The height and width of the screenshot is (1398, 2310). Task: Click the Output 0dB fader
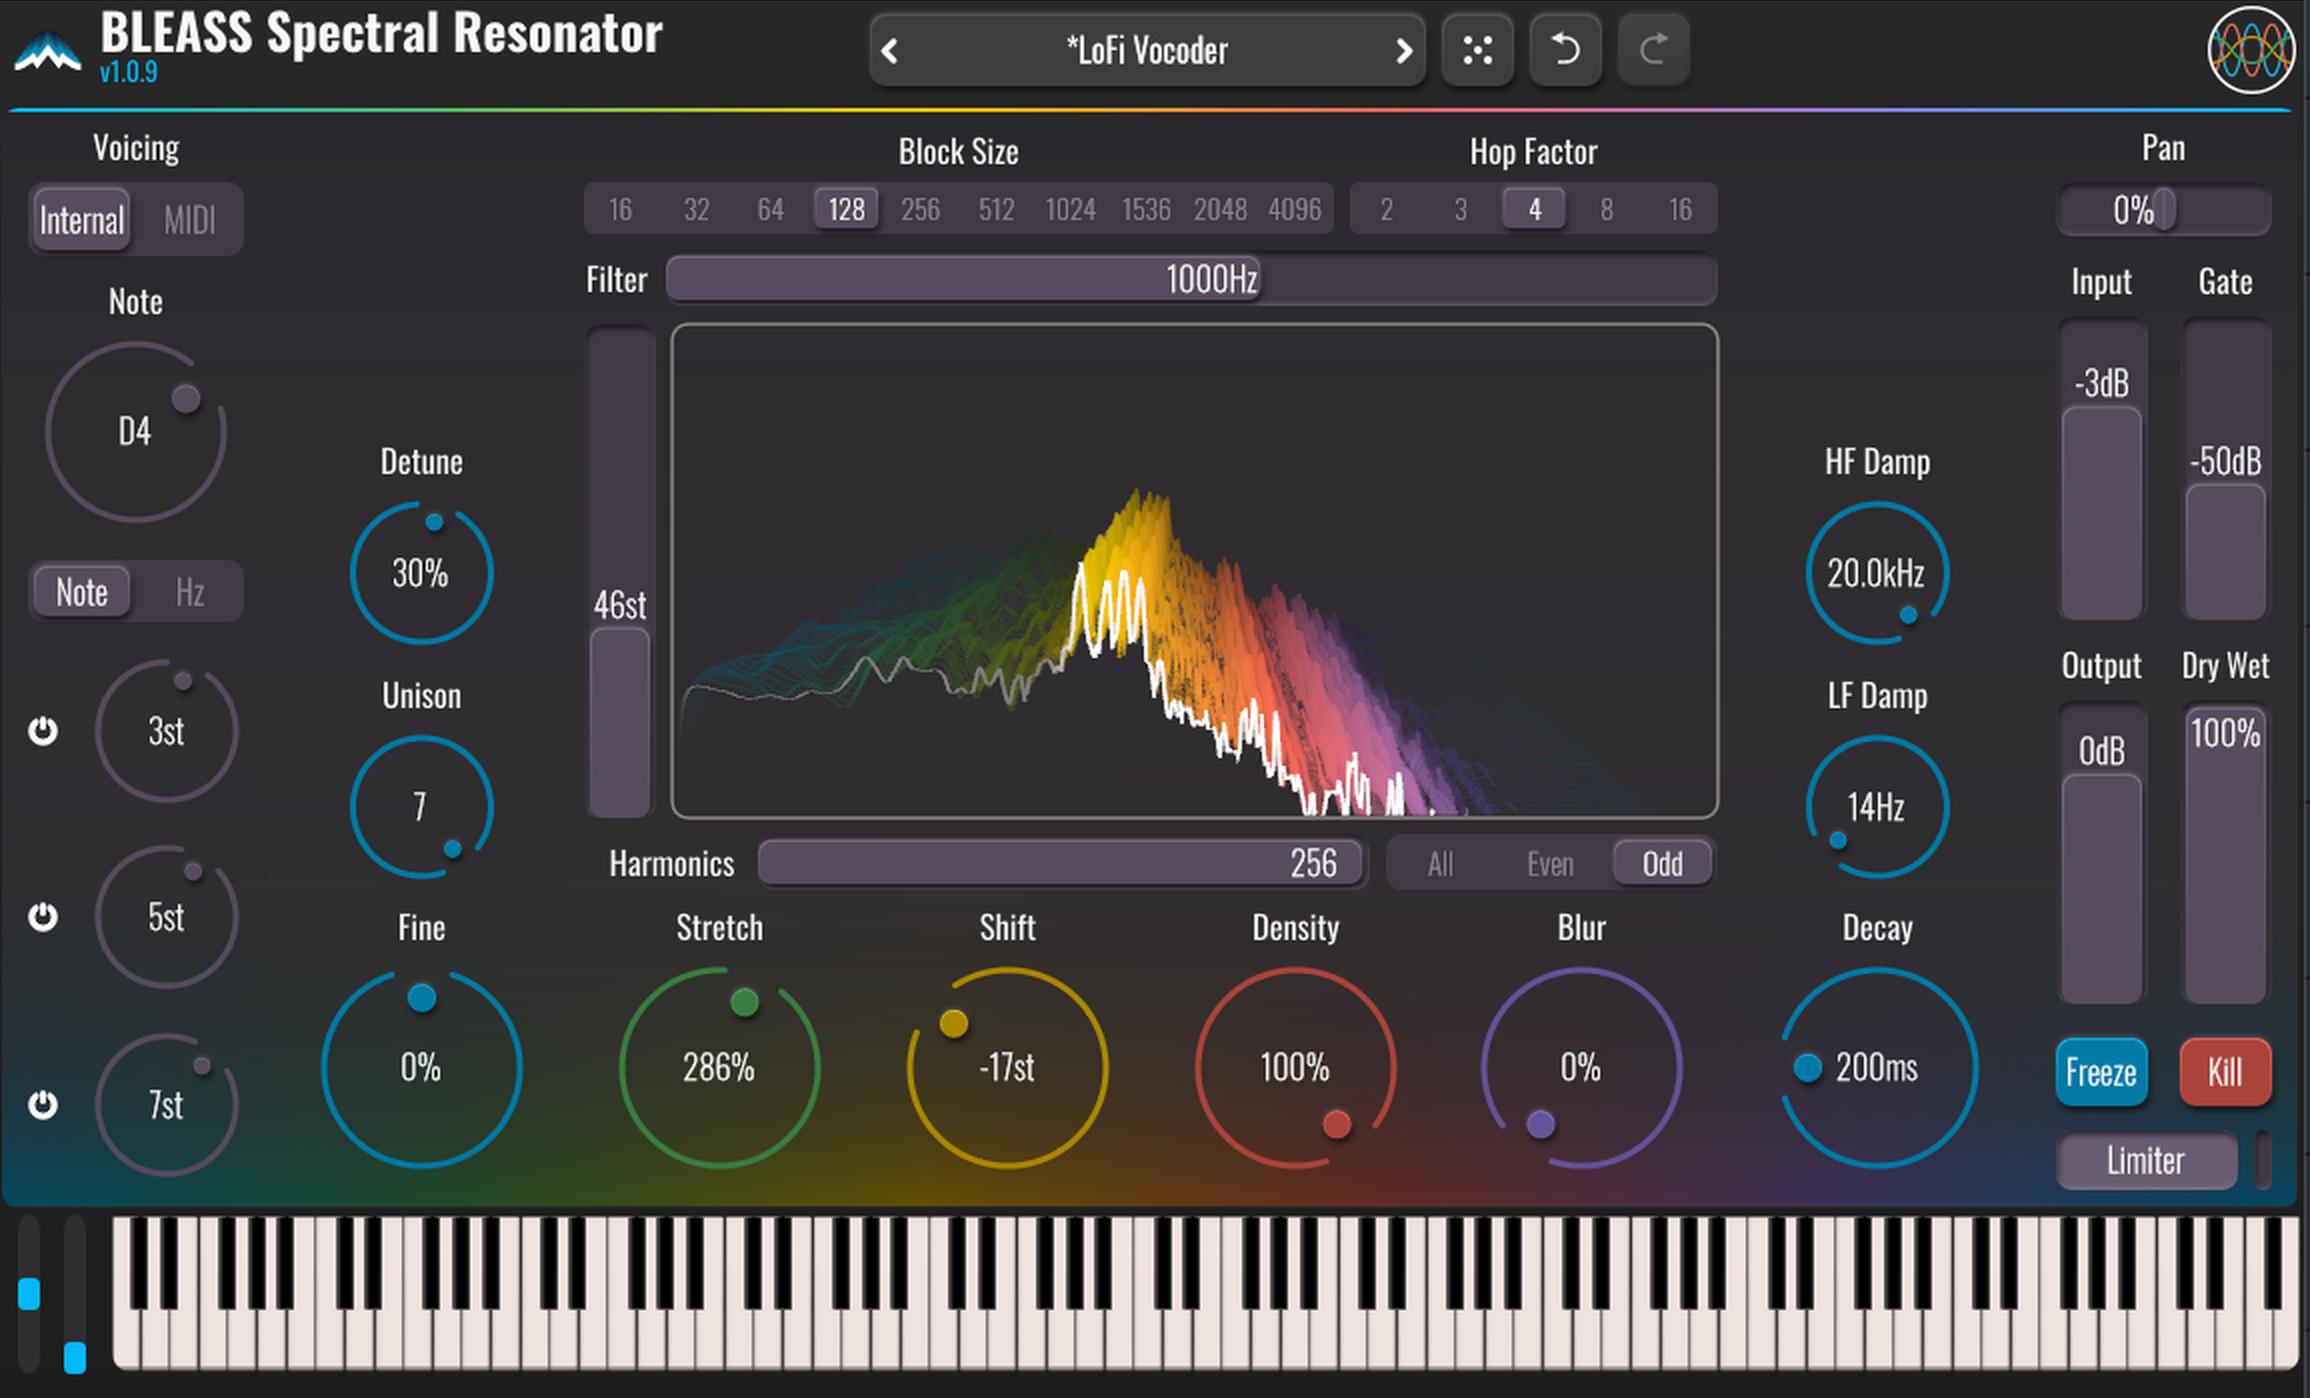click(x=2102, y=855)
